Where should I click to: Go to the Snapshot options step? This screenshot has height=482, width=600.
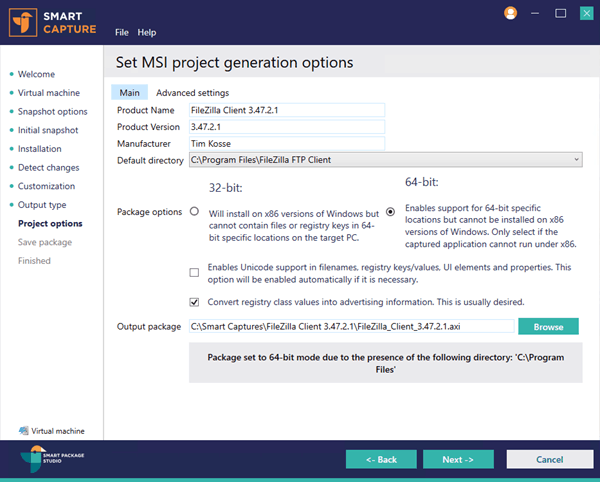(52, 112)
